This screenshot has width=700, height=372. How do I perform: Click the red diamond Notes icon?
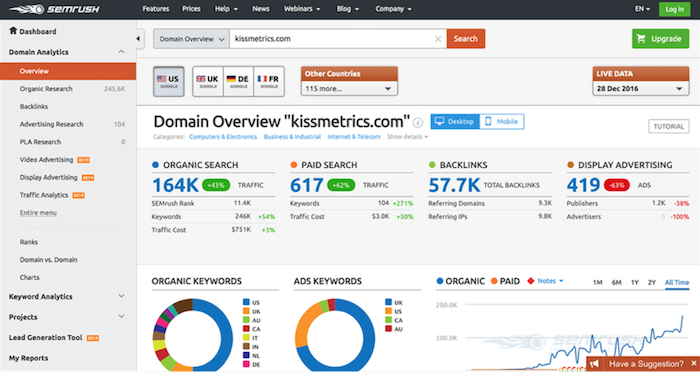click(x=531, y=281)
